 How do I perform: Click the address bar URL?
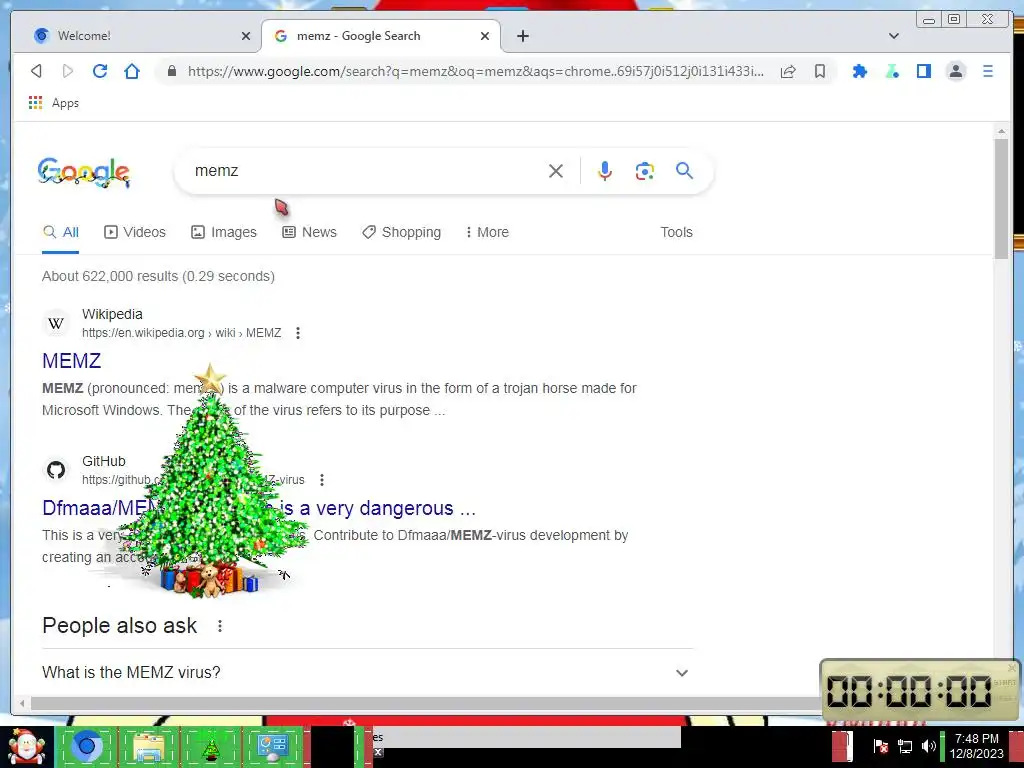(475, 71)
